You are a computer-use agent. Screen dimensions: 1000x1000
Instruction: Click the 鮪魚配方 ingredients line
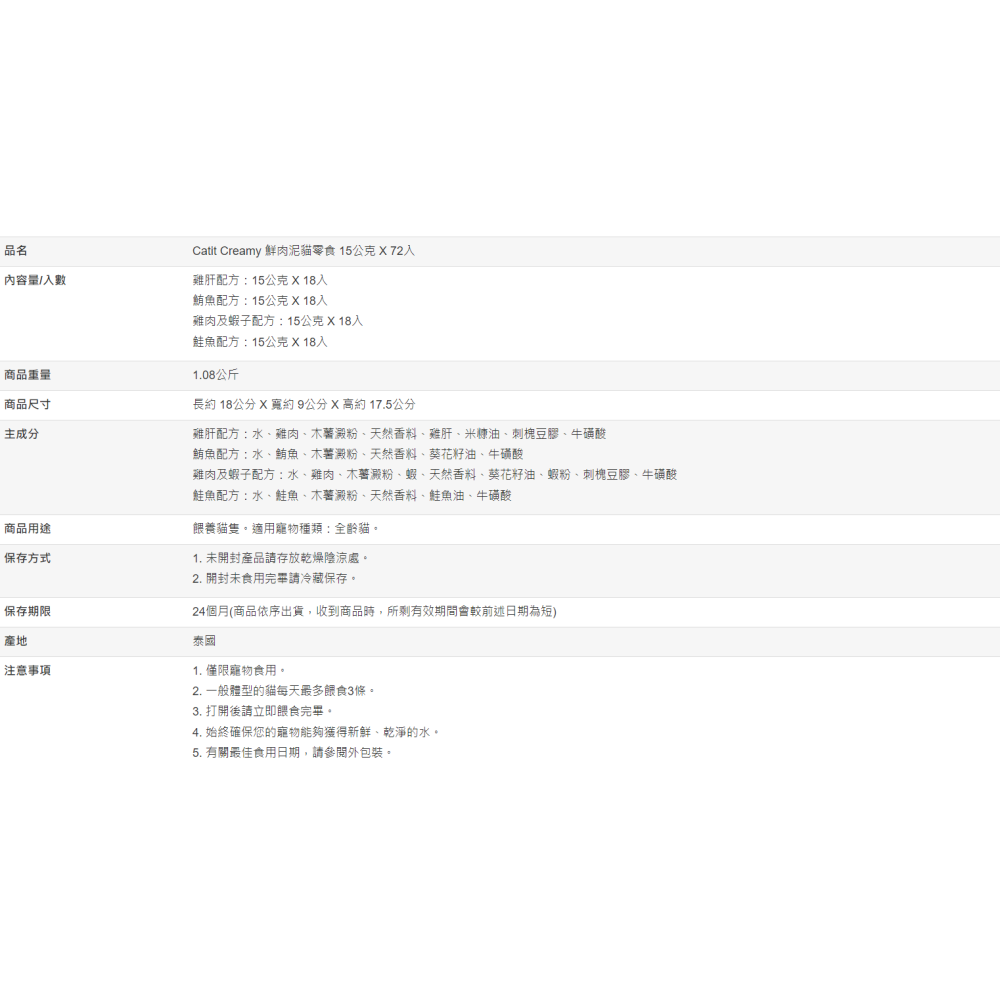[358, 454]
